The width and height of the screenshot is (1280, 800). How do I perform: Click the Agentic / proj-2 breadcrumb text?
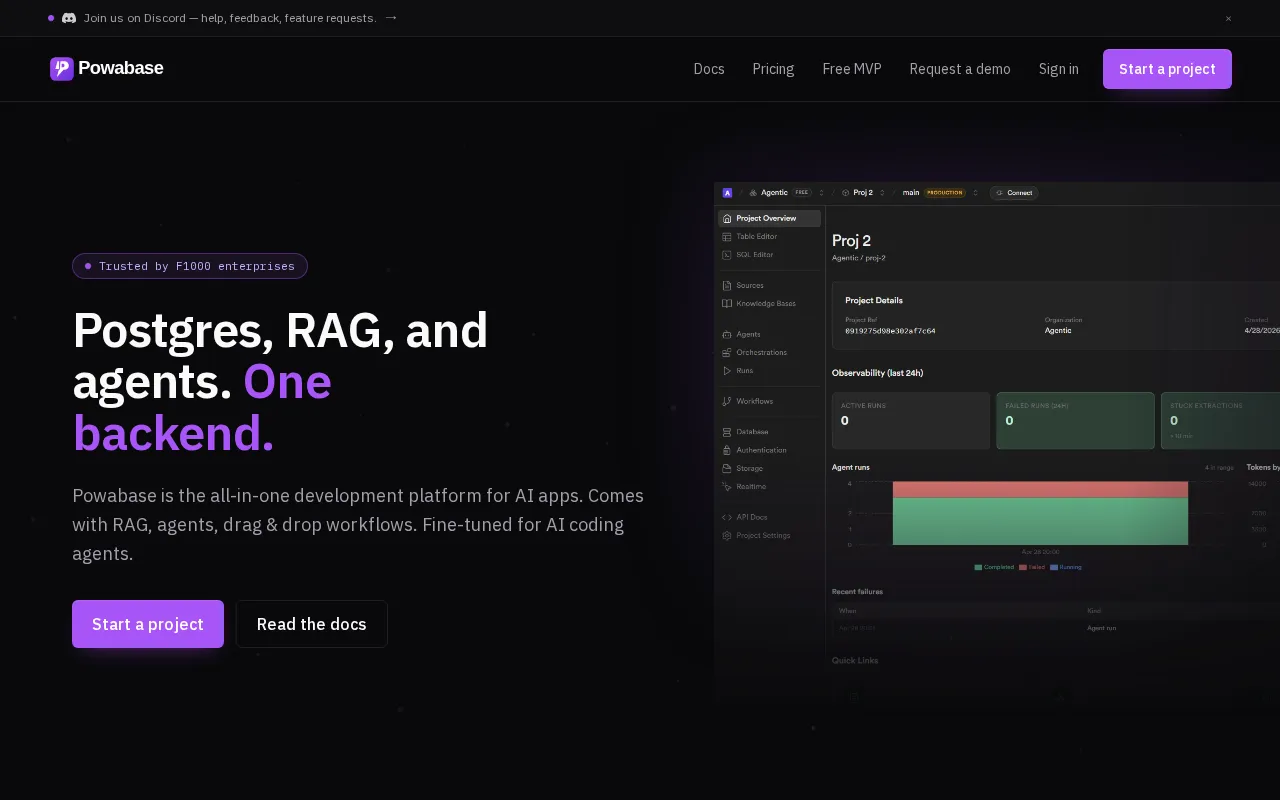[x=859, y=258]
